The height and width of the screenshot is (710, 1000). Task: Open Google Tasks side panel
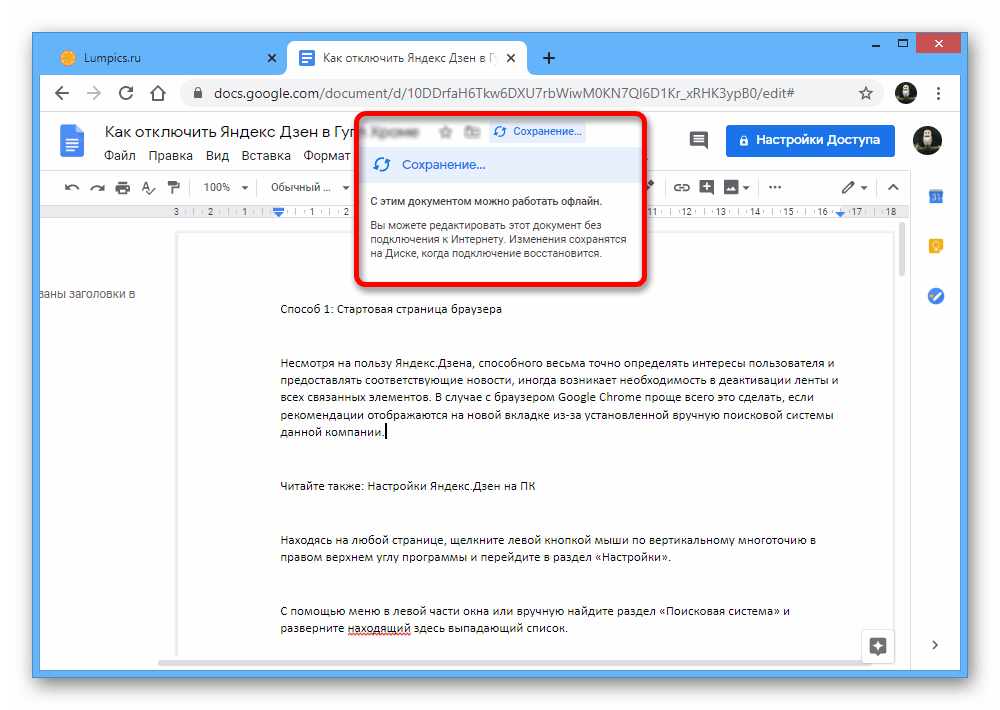[x=936, y=296]
